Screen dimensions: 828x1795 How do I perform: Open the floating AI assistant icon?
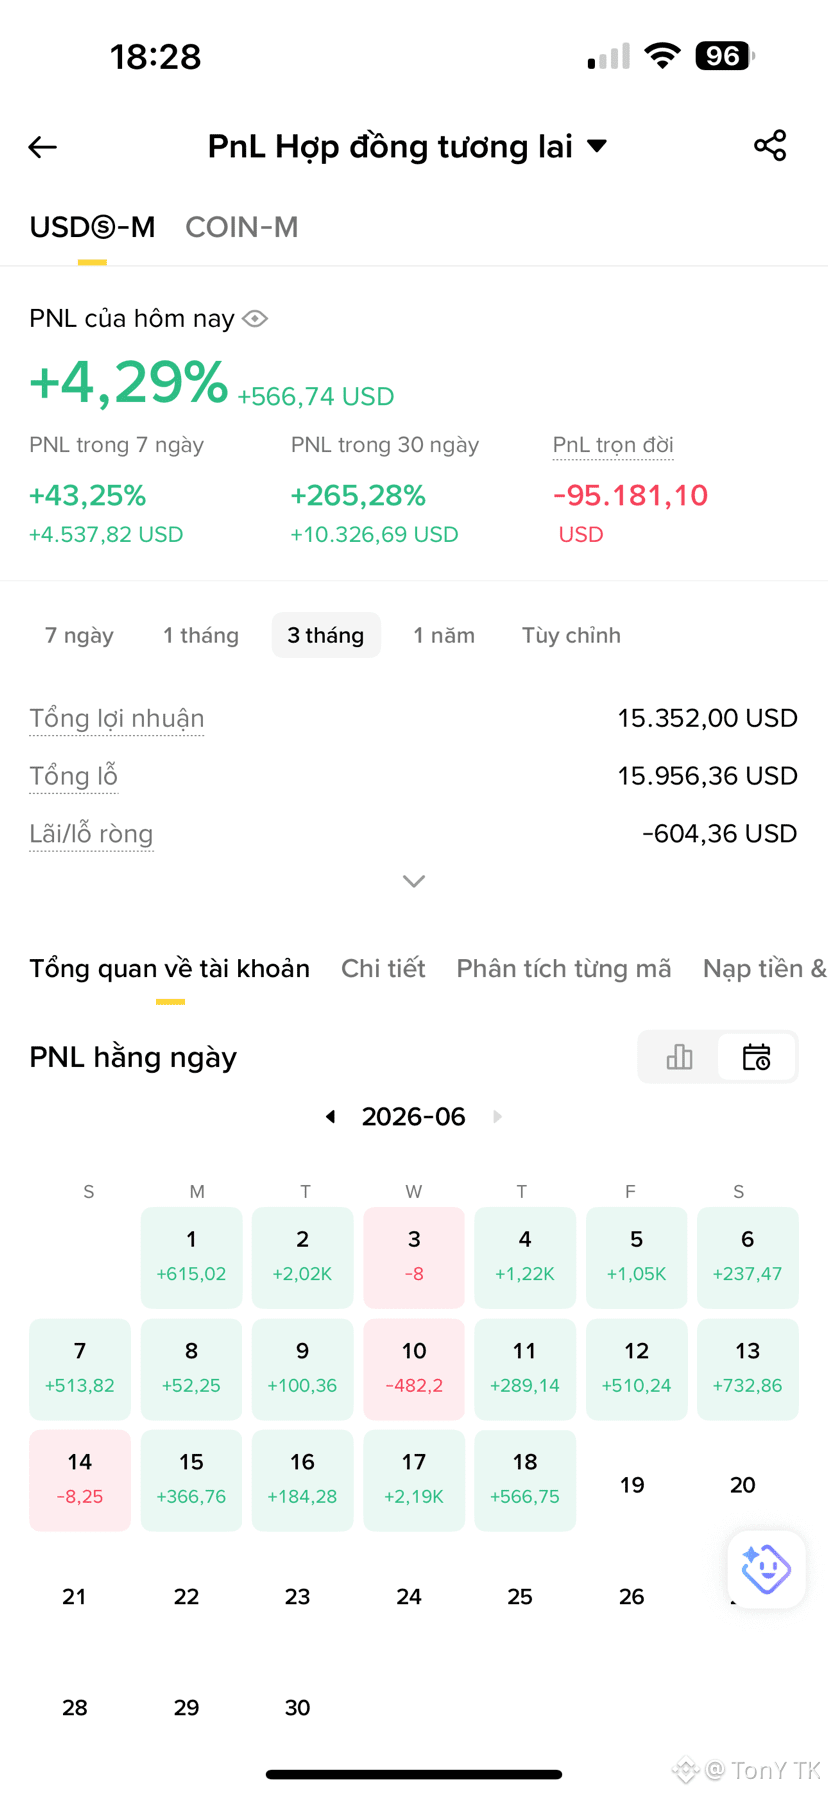[x=766, y=1569]
